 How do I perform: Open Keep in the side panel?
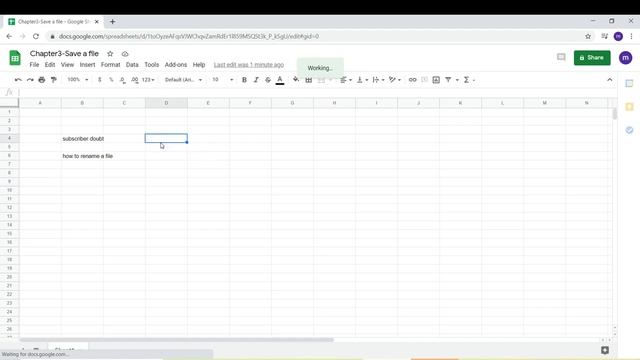point(629,107)
